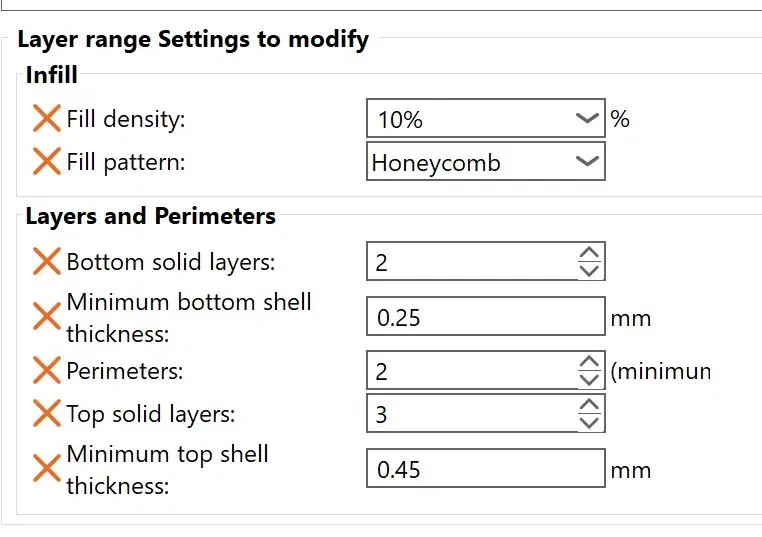Image resolution: width=762 pixels, height=537 pixels.
Task: Remove the Fill density setting
Action: [46, 119]
